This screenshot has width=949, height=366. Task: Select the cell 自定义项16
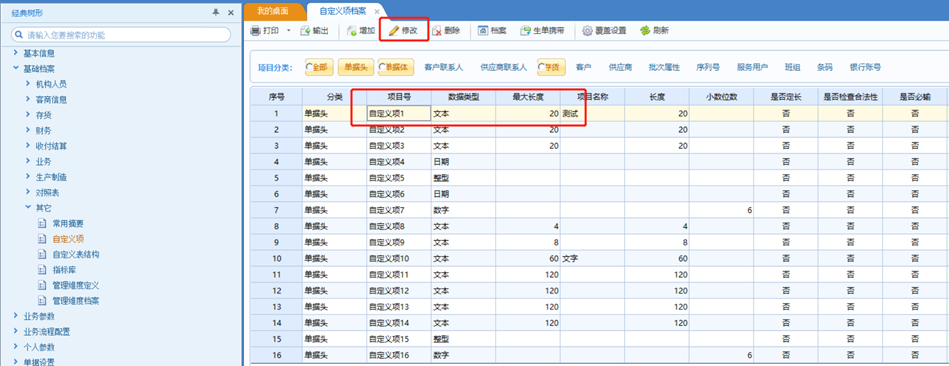399,355
